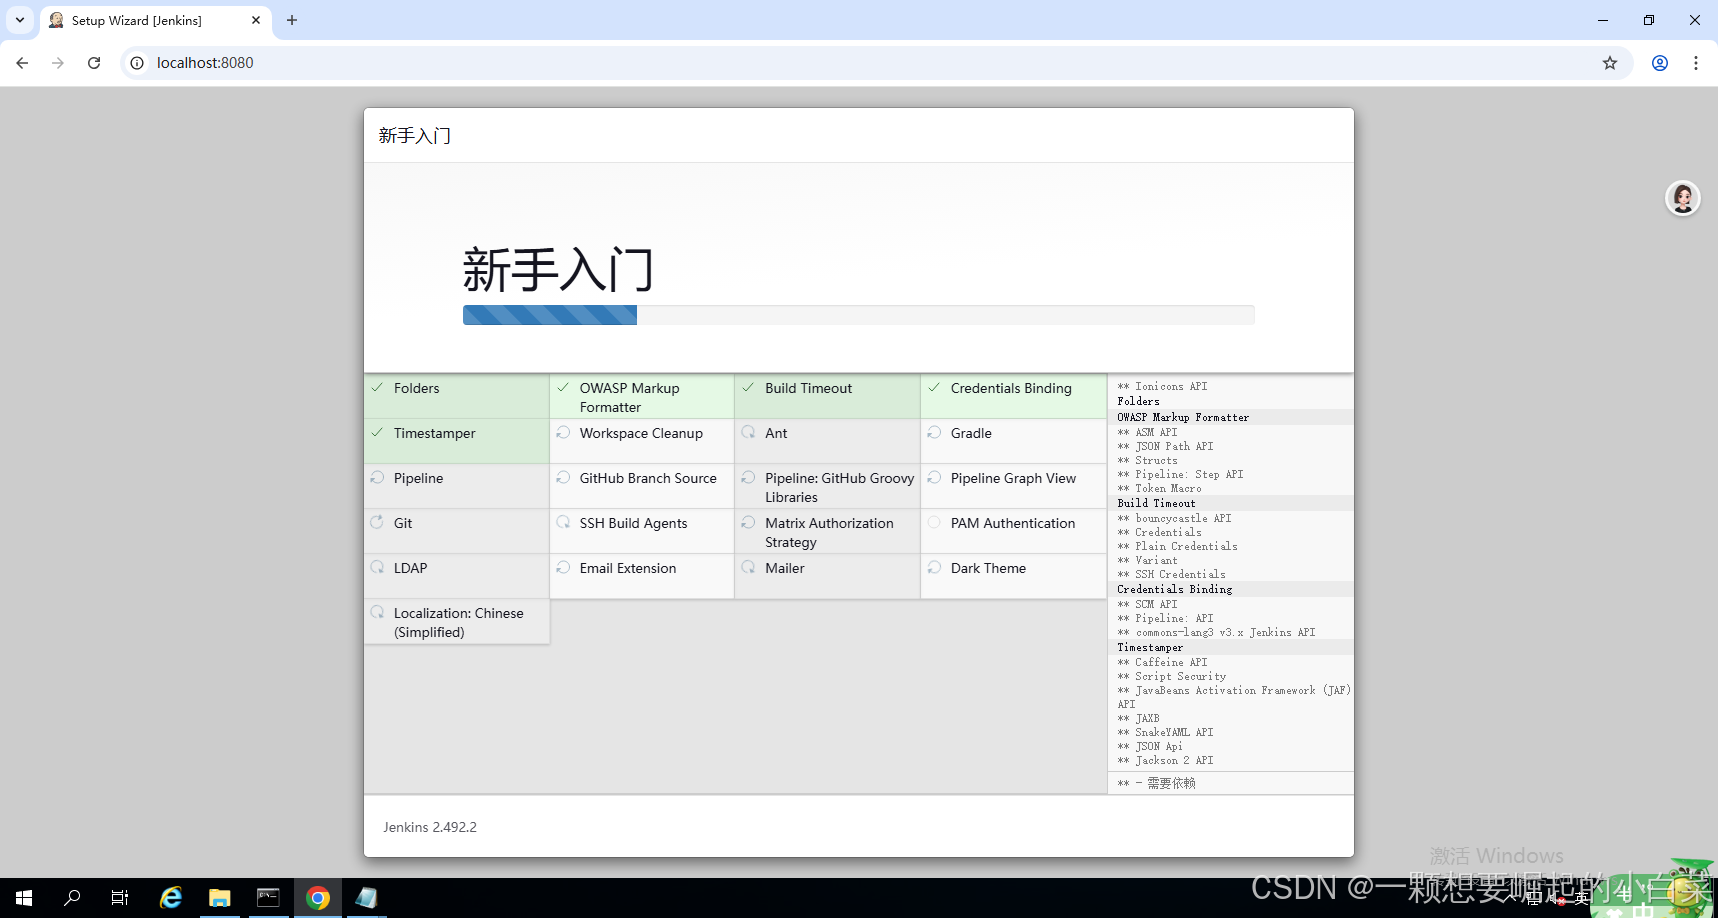Click '** Ionicons API' in the log
Screen dimensions: 1718x918
1162,386
